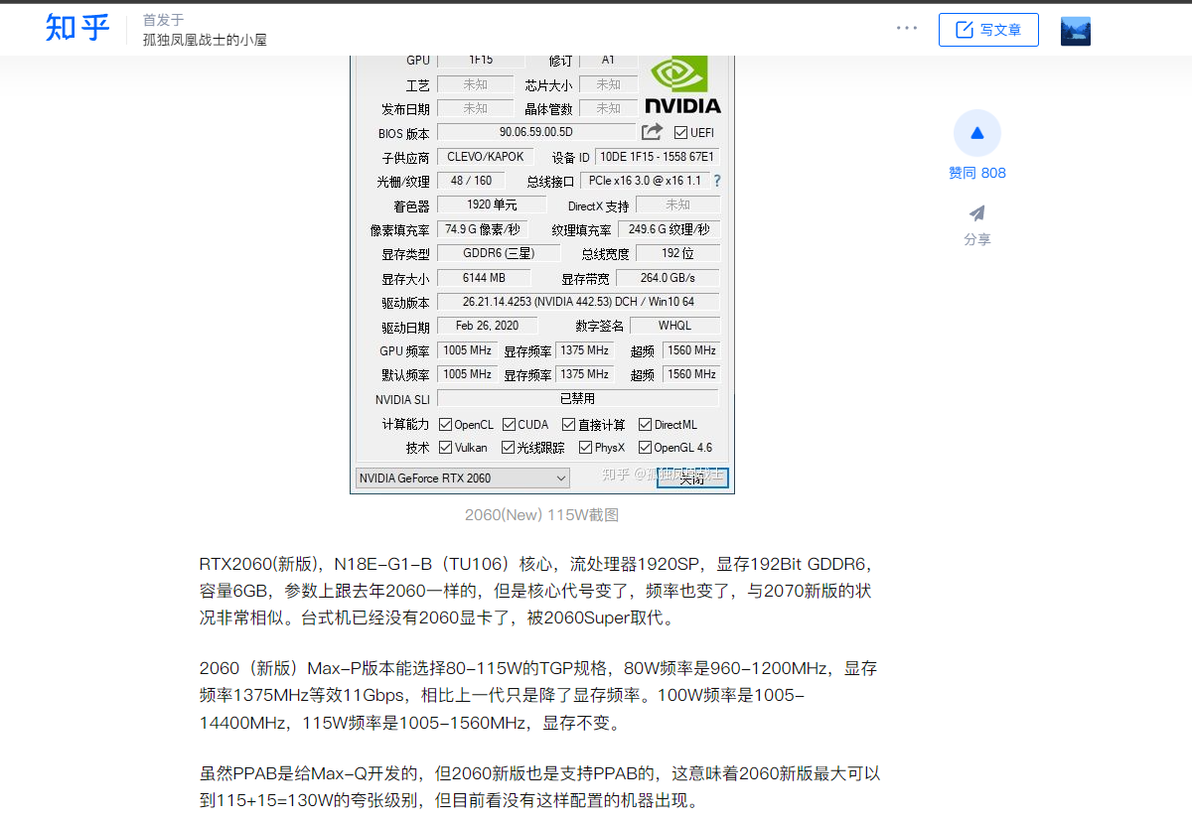
Task: Toggle the 直接计算 checkbox
Action: [568, 424]
